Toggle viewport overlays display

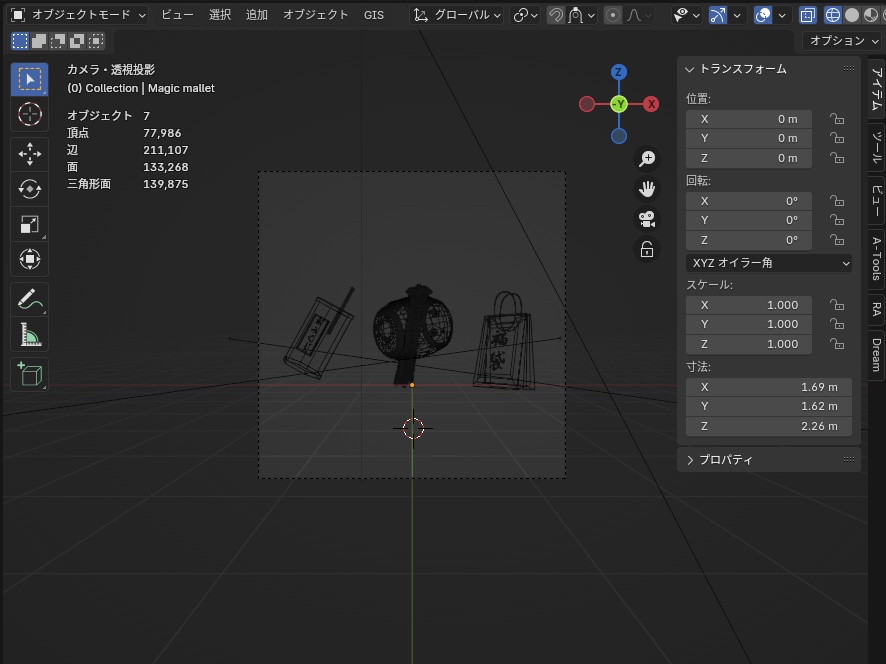(763, 15)
